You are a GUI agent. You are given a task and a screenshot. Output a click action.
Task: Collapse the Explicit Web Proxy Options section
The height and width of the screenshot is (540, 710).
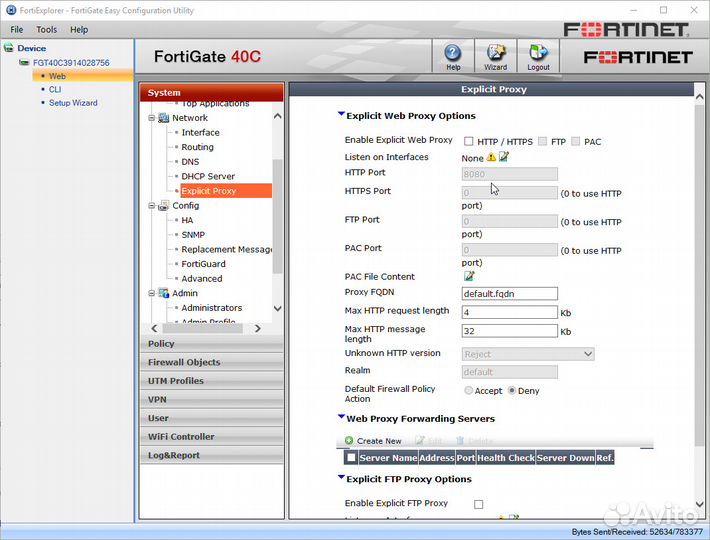point(341,115)
